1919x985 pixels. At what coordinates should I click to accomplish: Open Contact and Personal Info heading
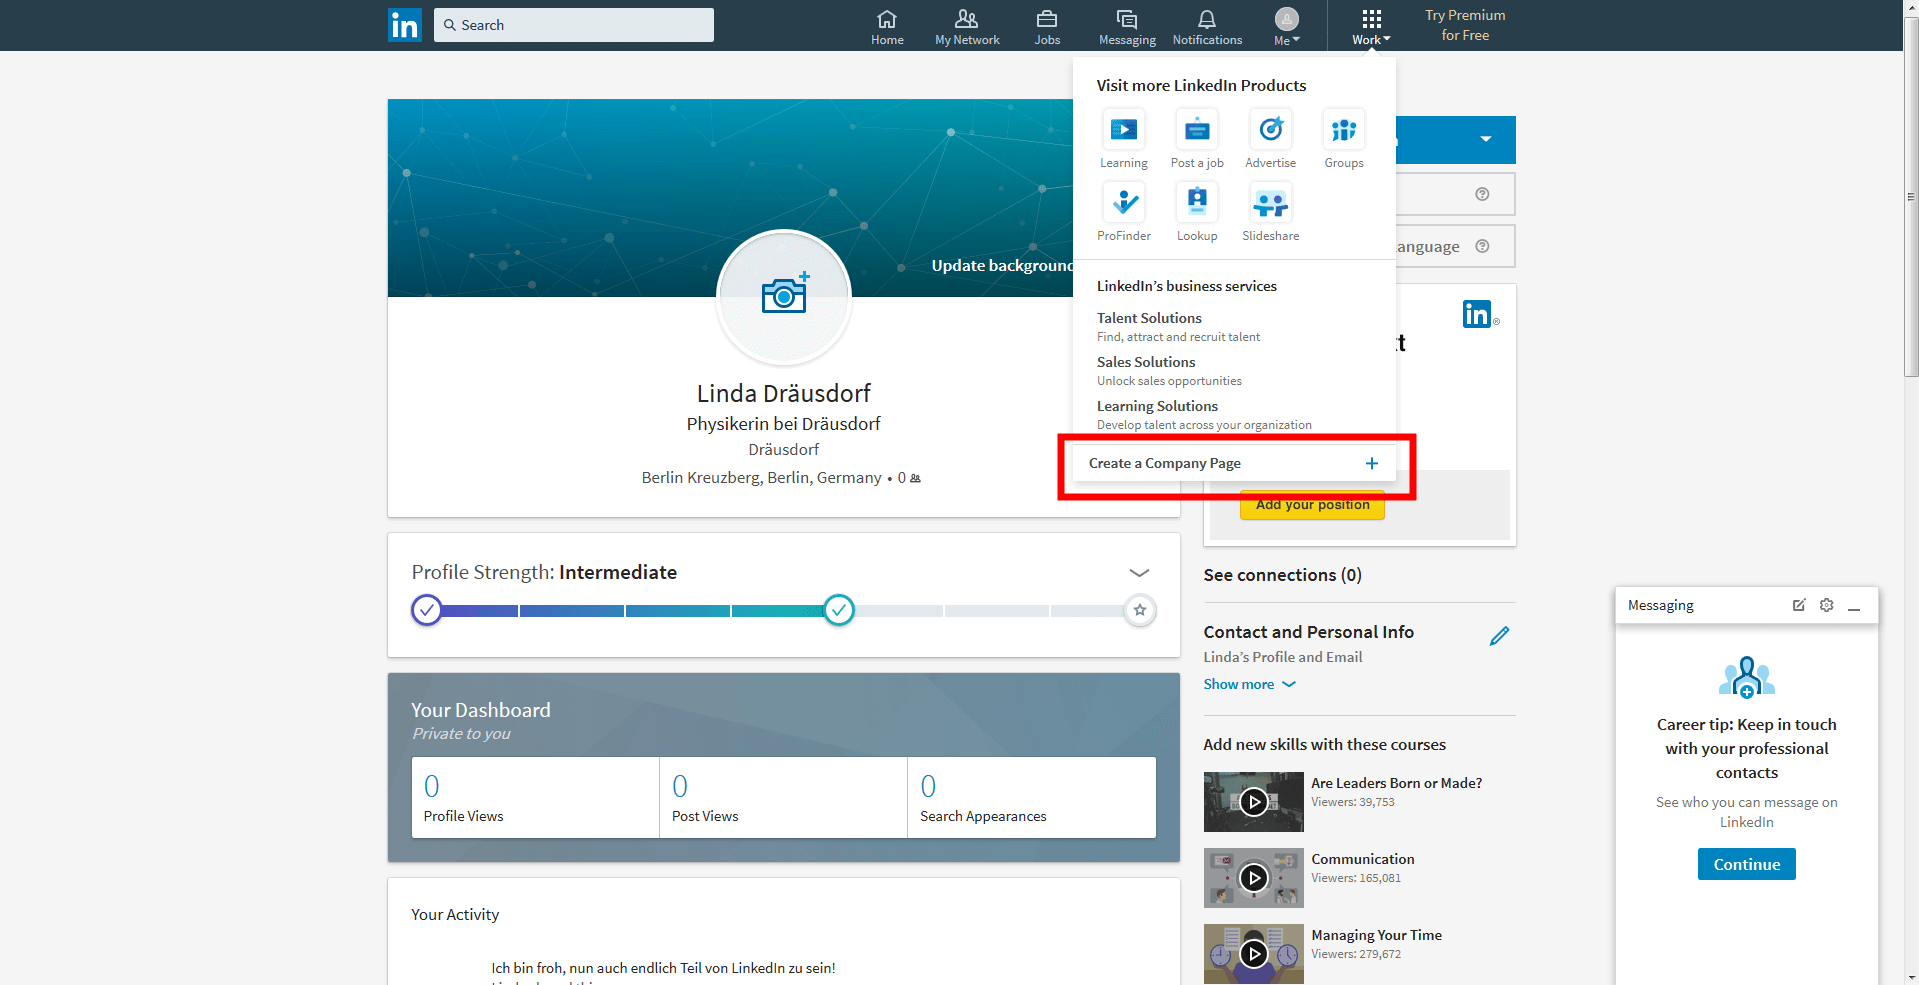pyautogui.click(x=1308, y=632)
